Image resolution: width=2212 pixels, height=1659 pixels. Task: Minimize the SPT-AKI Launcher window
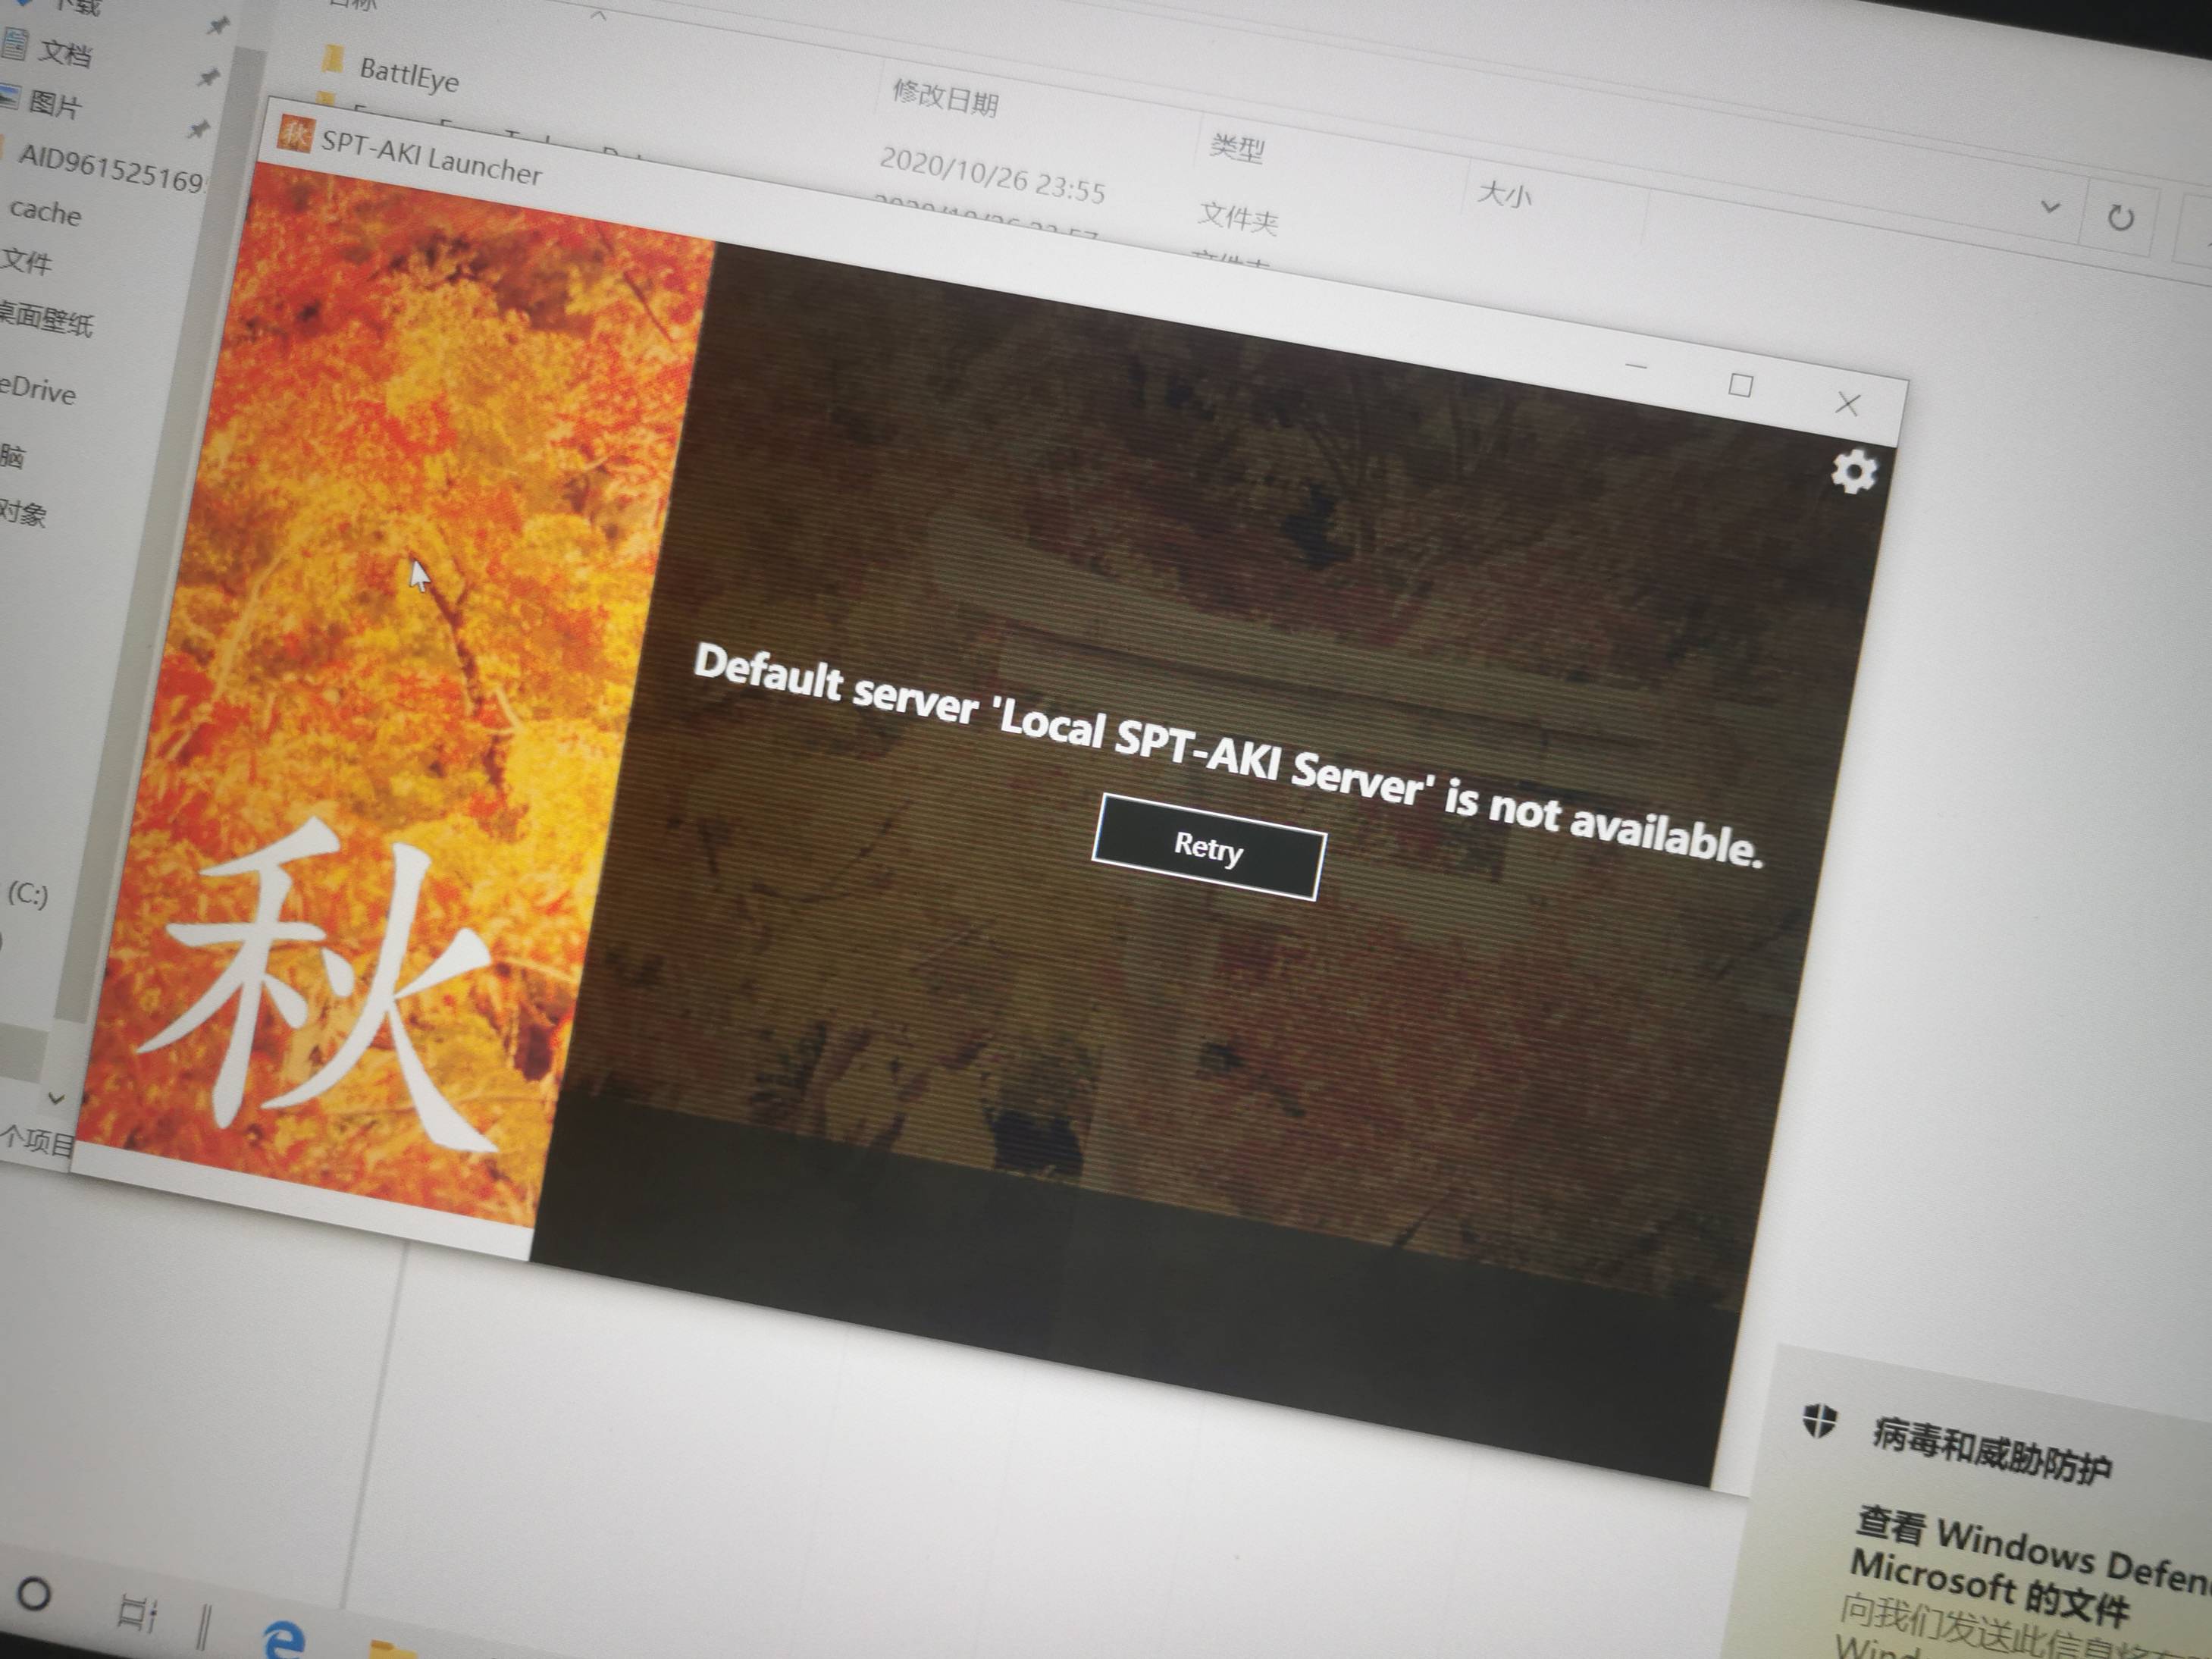(x=1636, y=367)
